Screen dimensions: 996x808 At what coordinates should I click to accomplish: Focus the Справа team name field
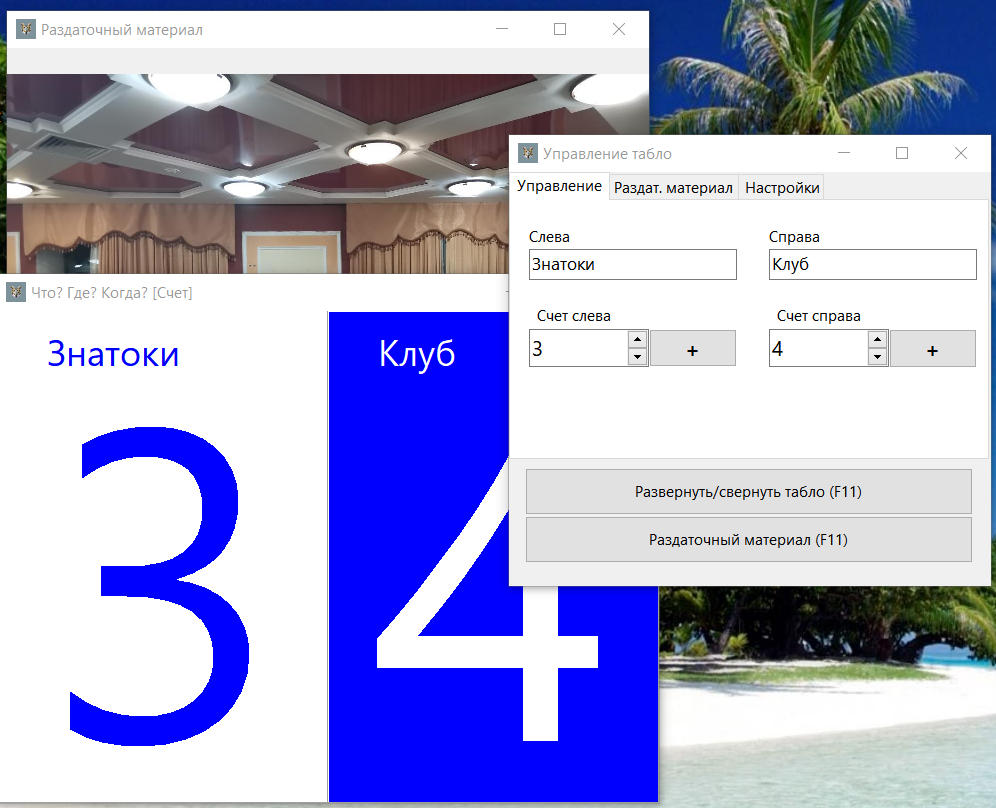point(872,265)
